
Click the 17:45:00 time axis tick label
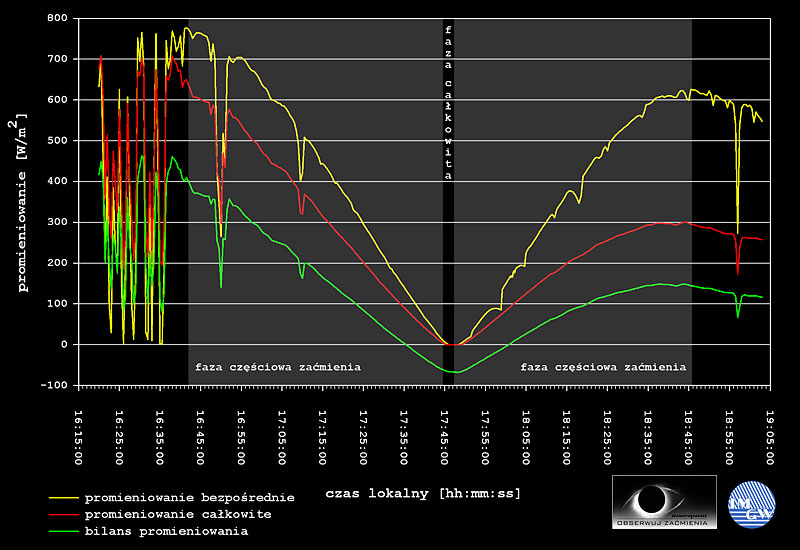[444, 438]
